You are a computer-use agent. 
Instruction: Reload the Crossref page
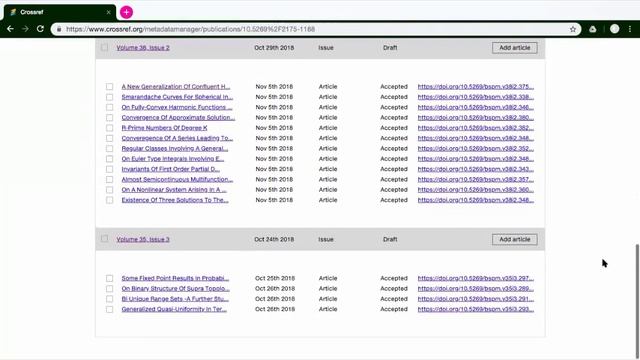(40, 29)
